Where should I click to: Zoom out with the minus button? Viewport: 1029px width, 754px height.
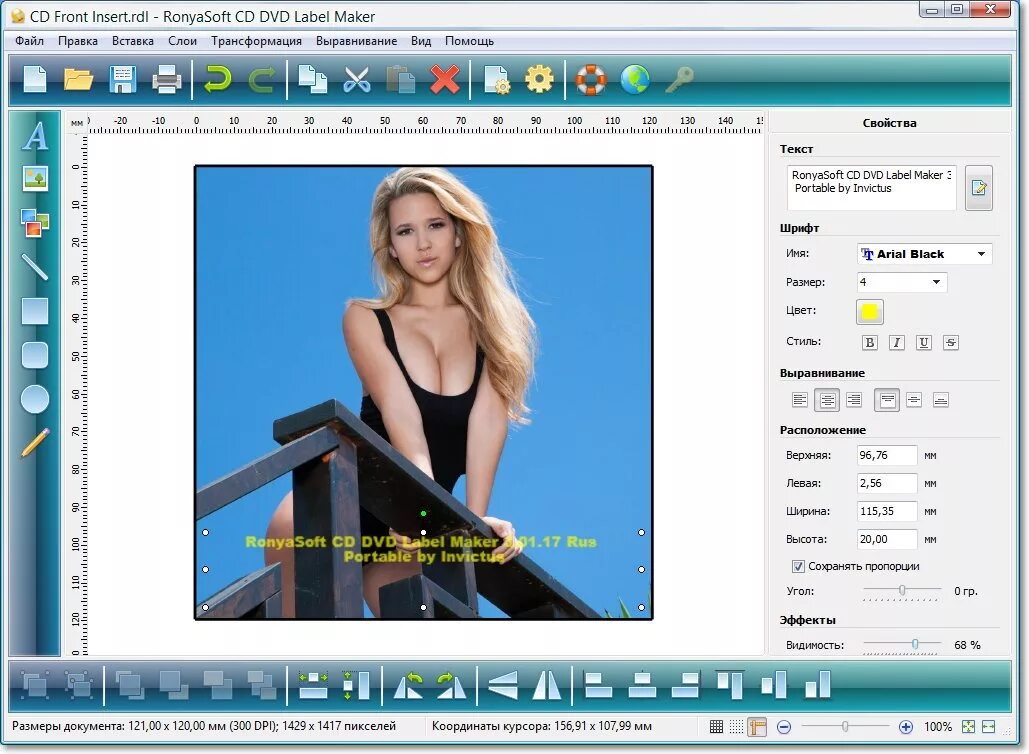[x=784, y=726]
